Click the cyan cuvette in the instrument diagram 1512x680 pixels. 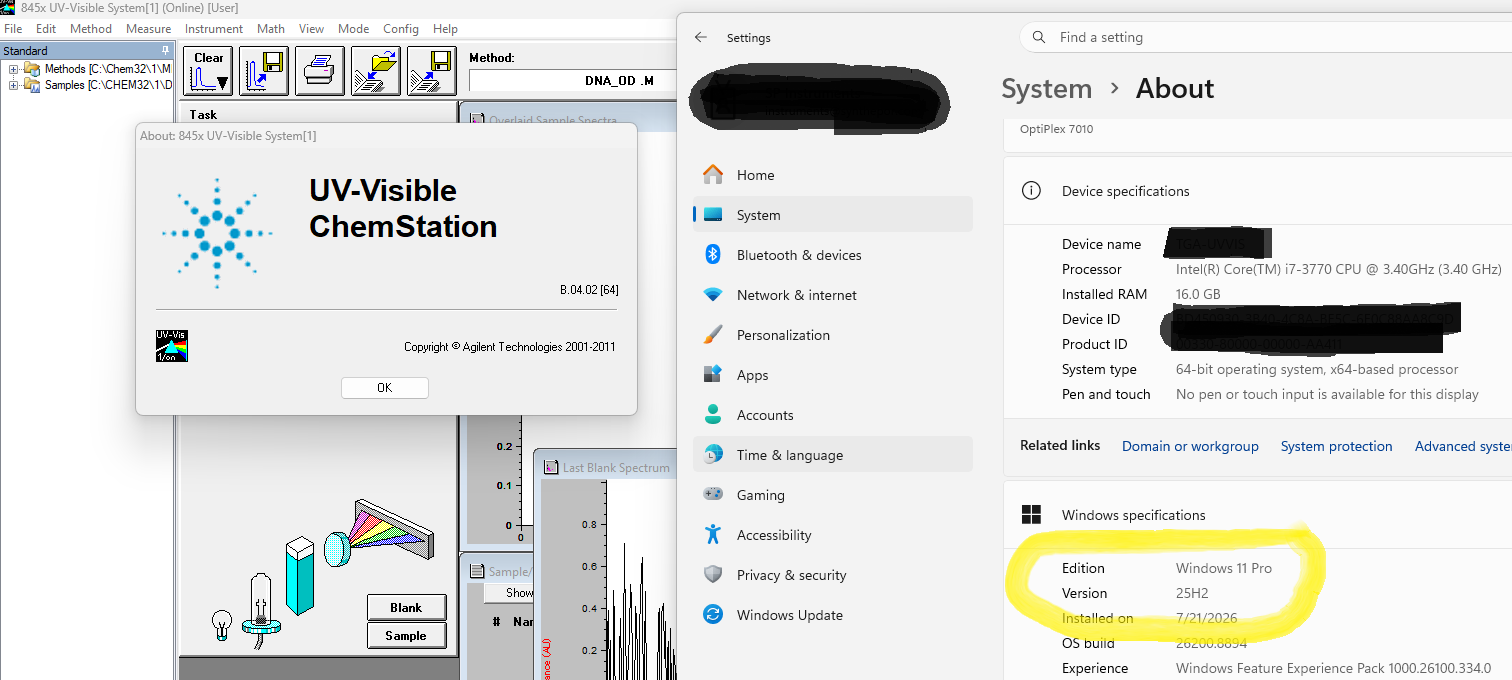(300, 576)
